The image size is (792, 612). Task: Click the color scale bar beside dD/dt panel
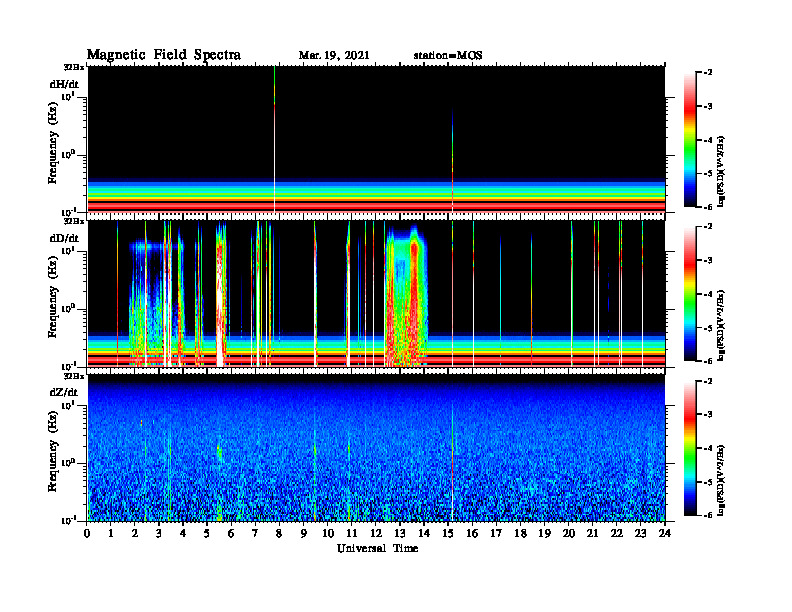(x=690, y=294)
